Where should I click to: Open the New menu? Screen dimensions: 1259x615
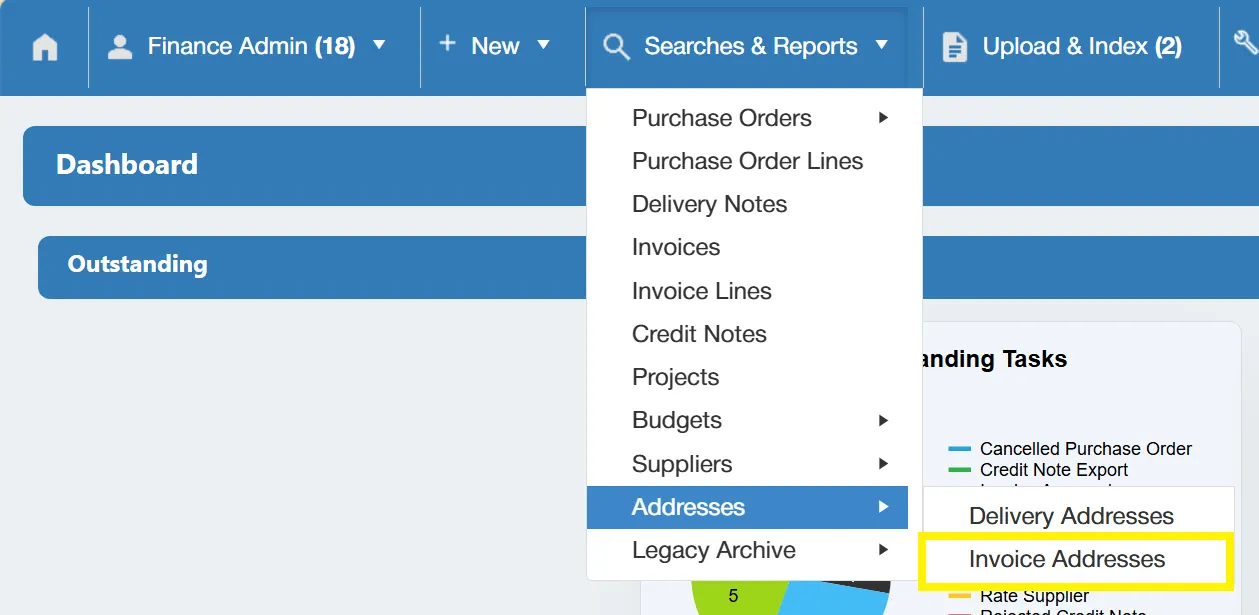coord(503,47)
